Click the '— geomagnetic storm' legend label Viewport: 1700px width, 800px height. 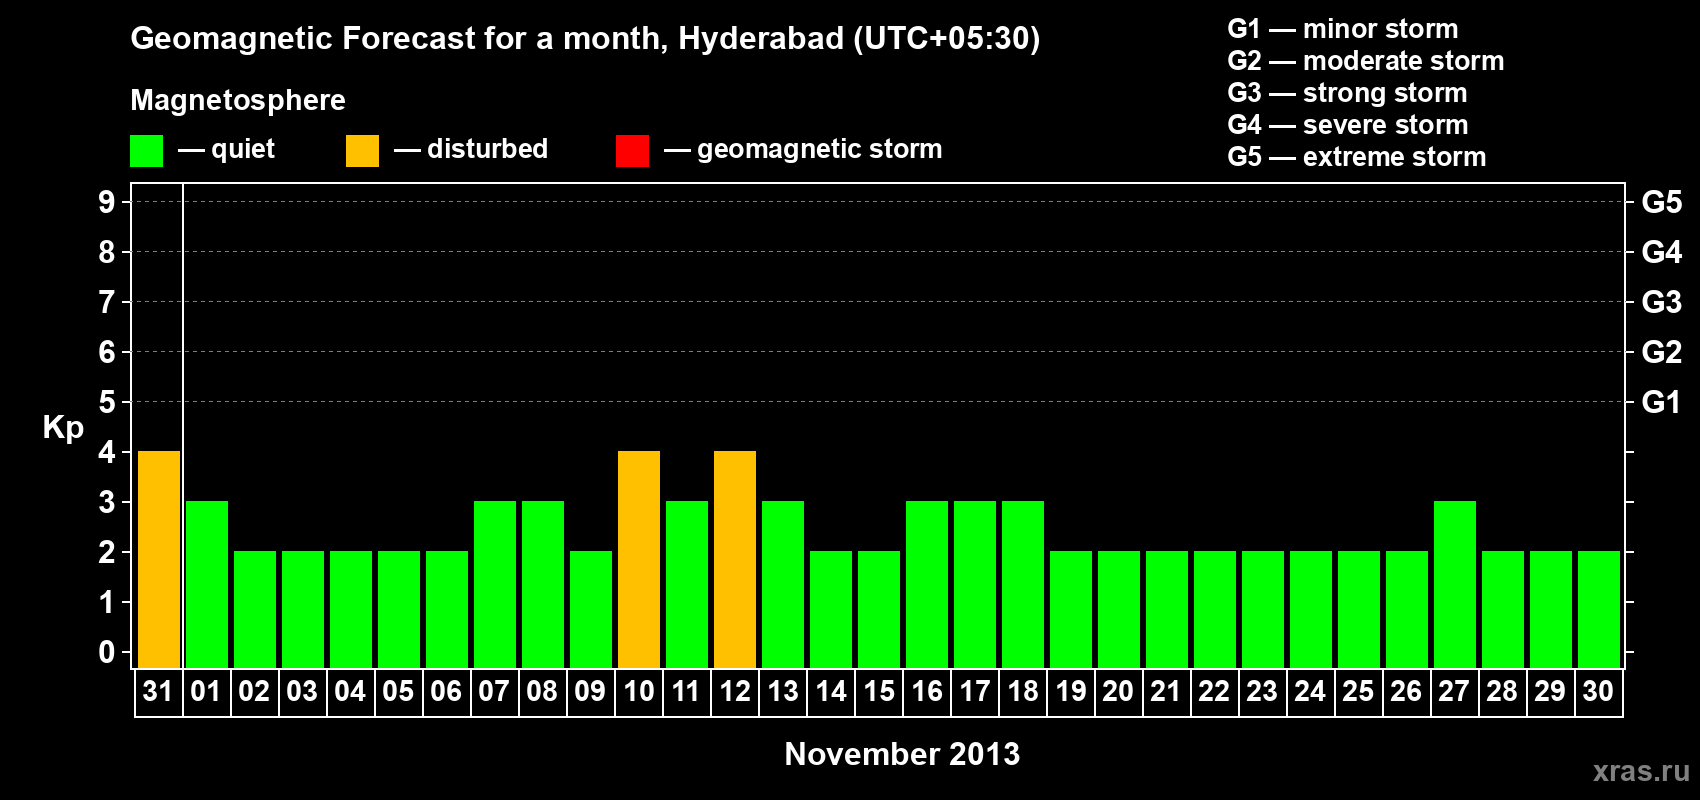(x=803, y=150)
